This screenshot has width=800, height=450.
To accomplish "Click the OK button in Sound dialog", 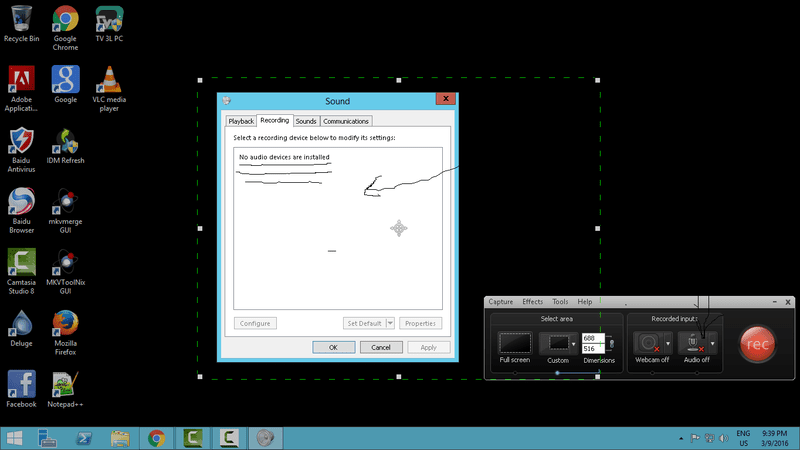I will pyautogui.click(x=333, y=347).
